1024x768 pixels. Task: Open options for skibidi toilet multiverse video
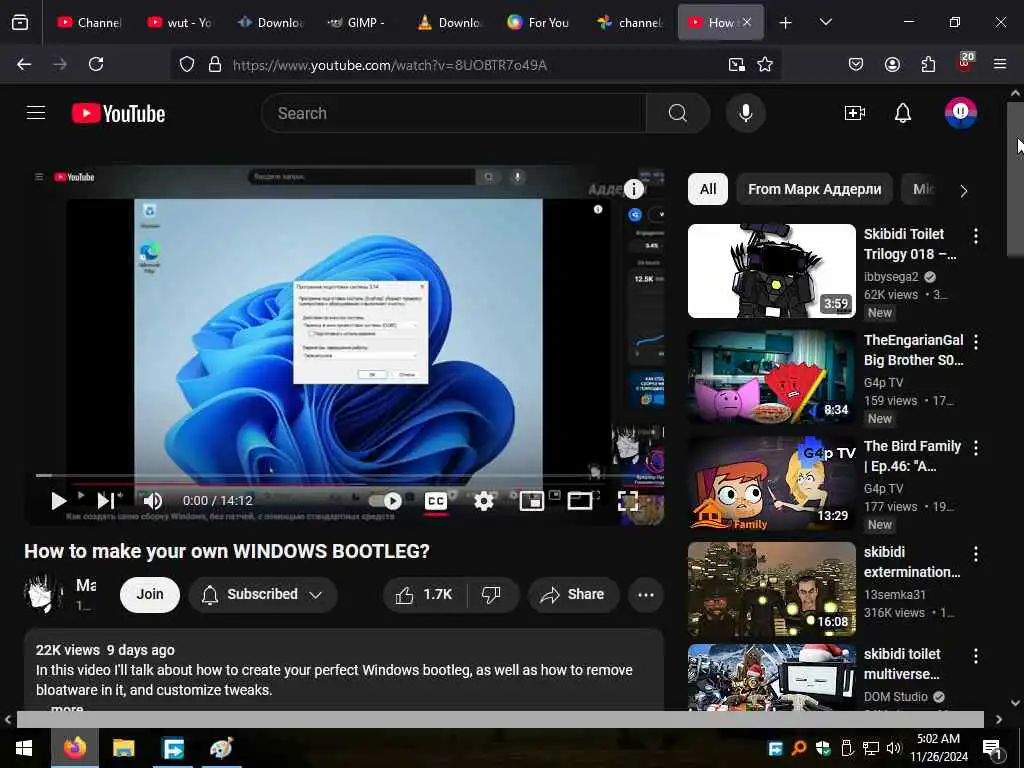pos(976,656)
